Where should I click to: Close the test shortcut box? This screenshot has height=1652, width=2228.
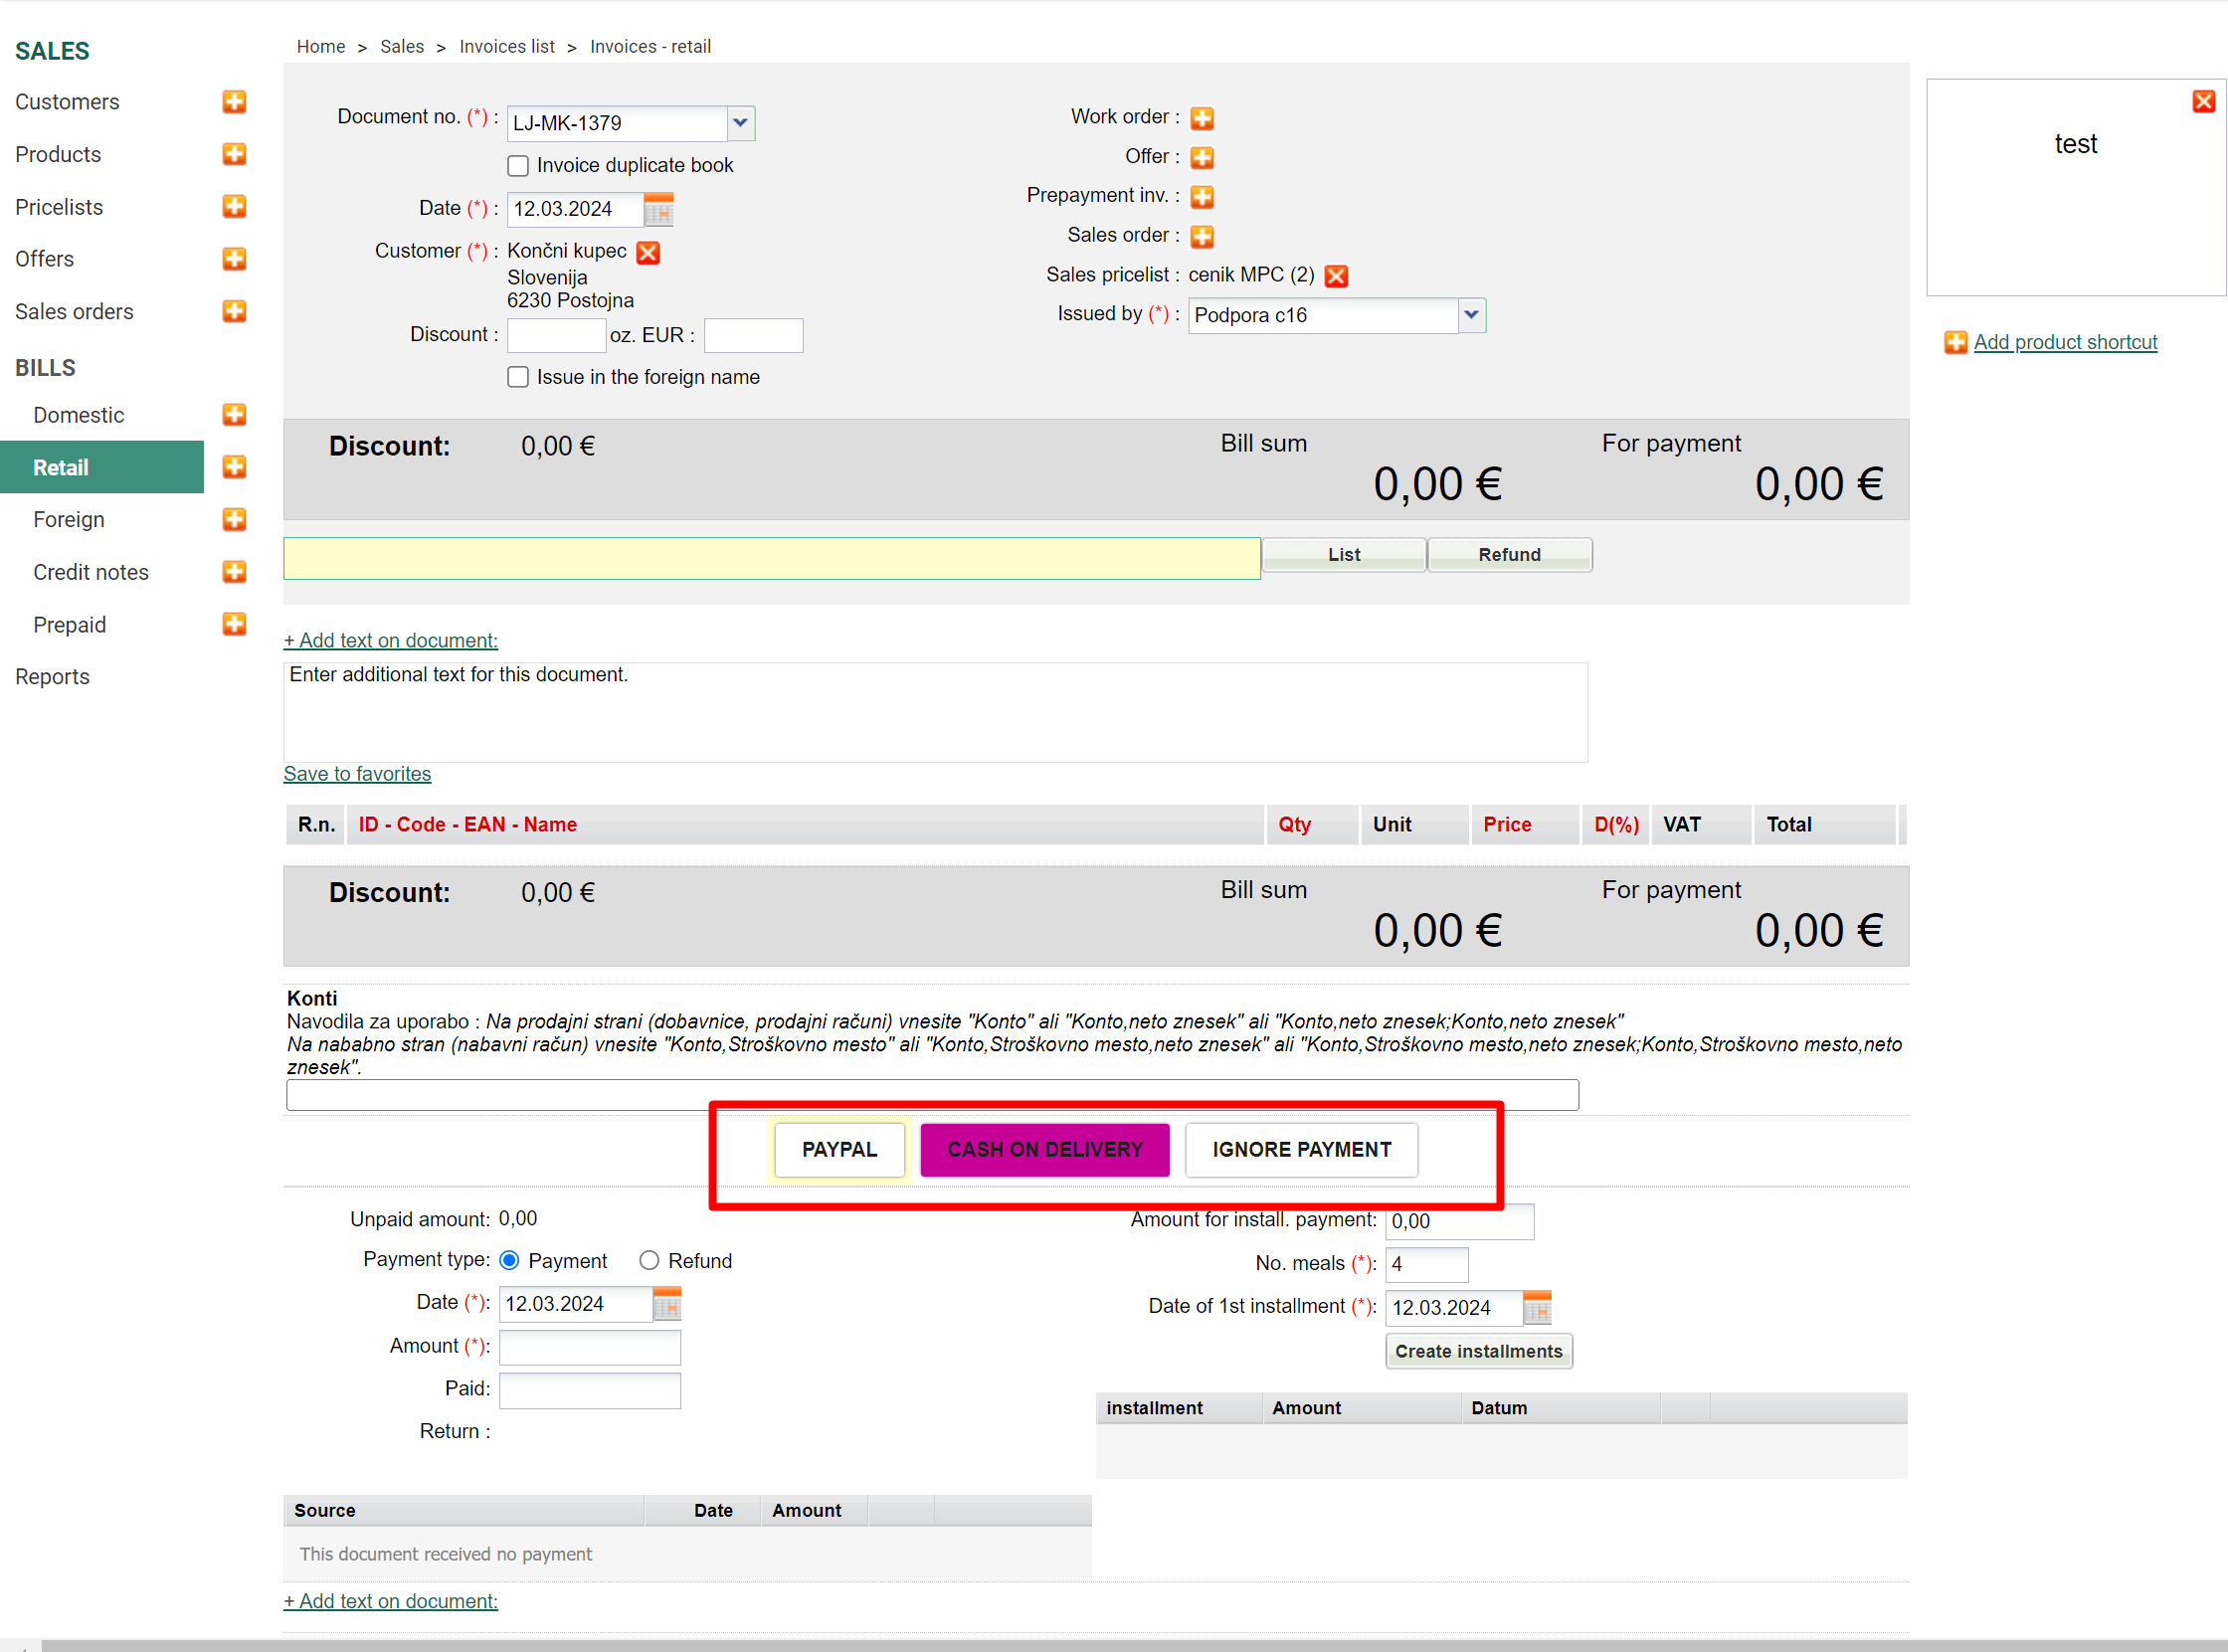2203,101
